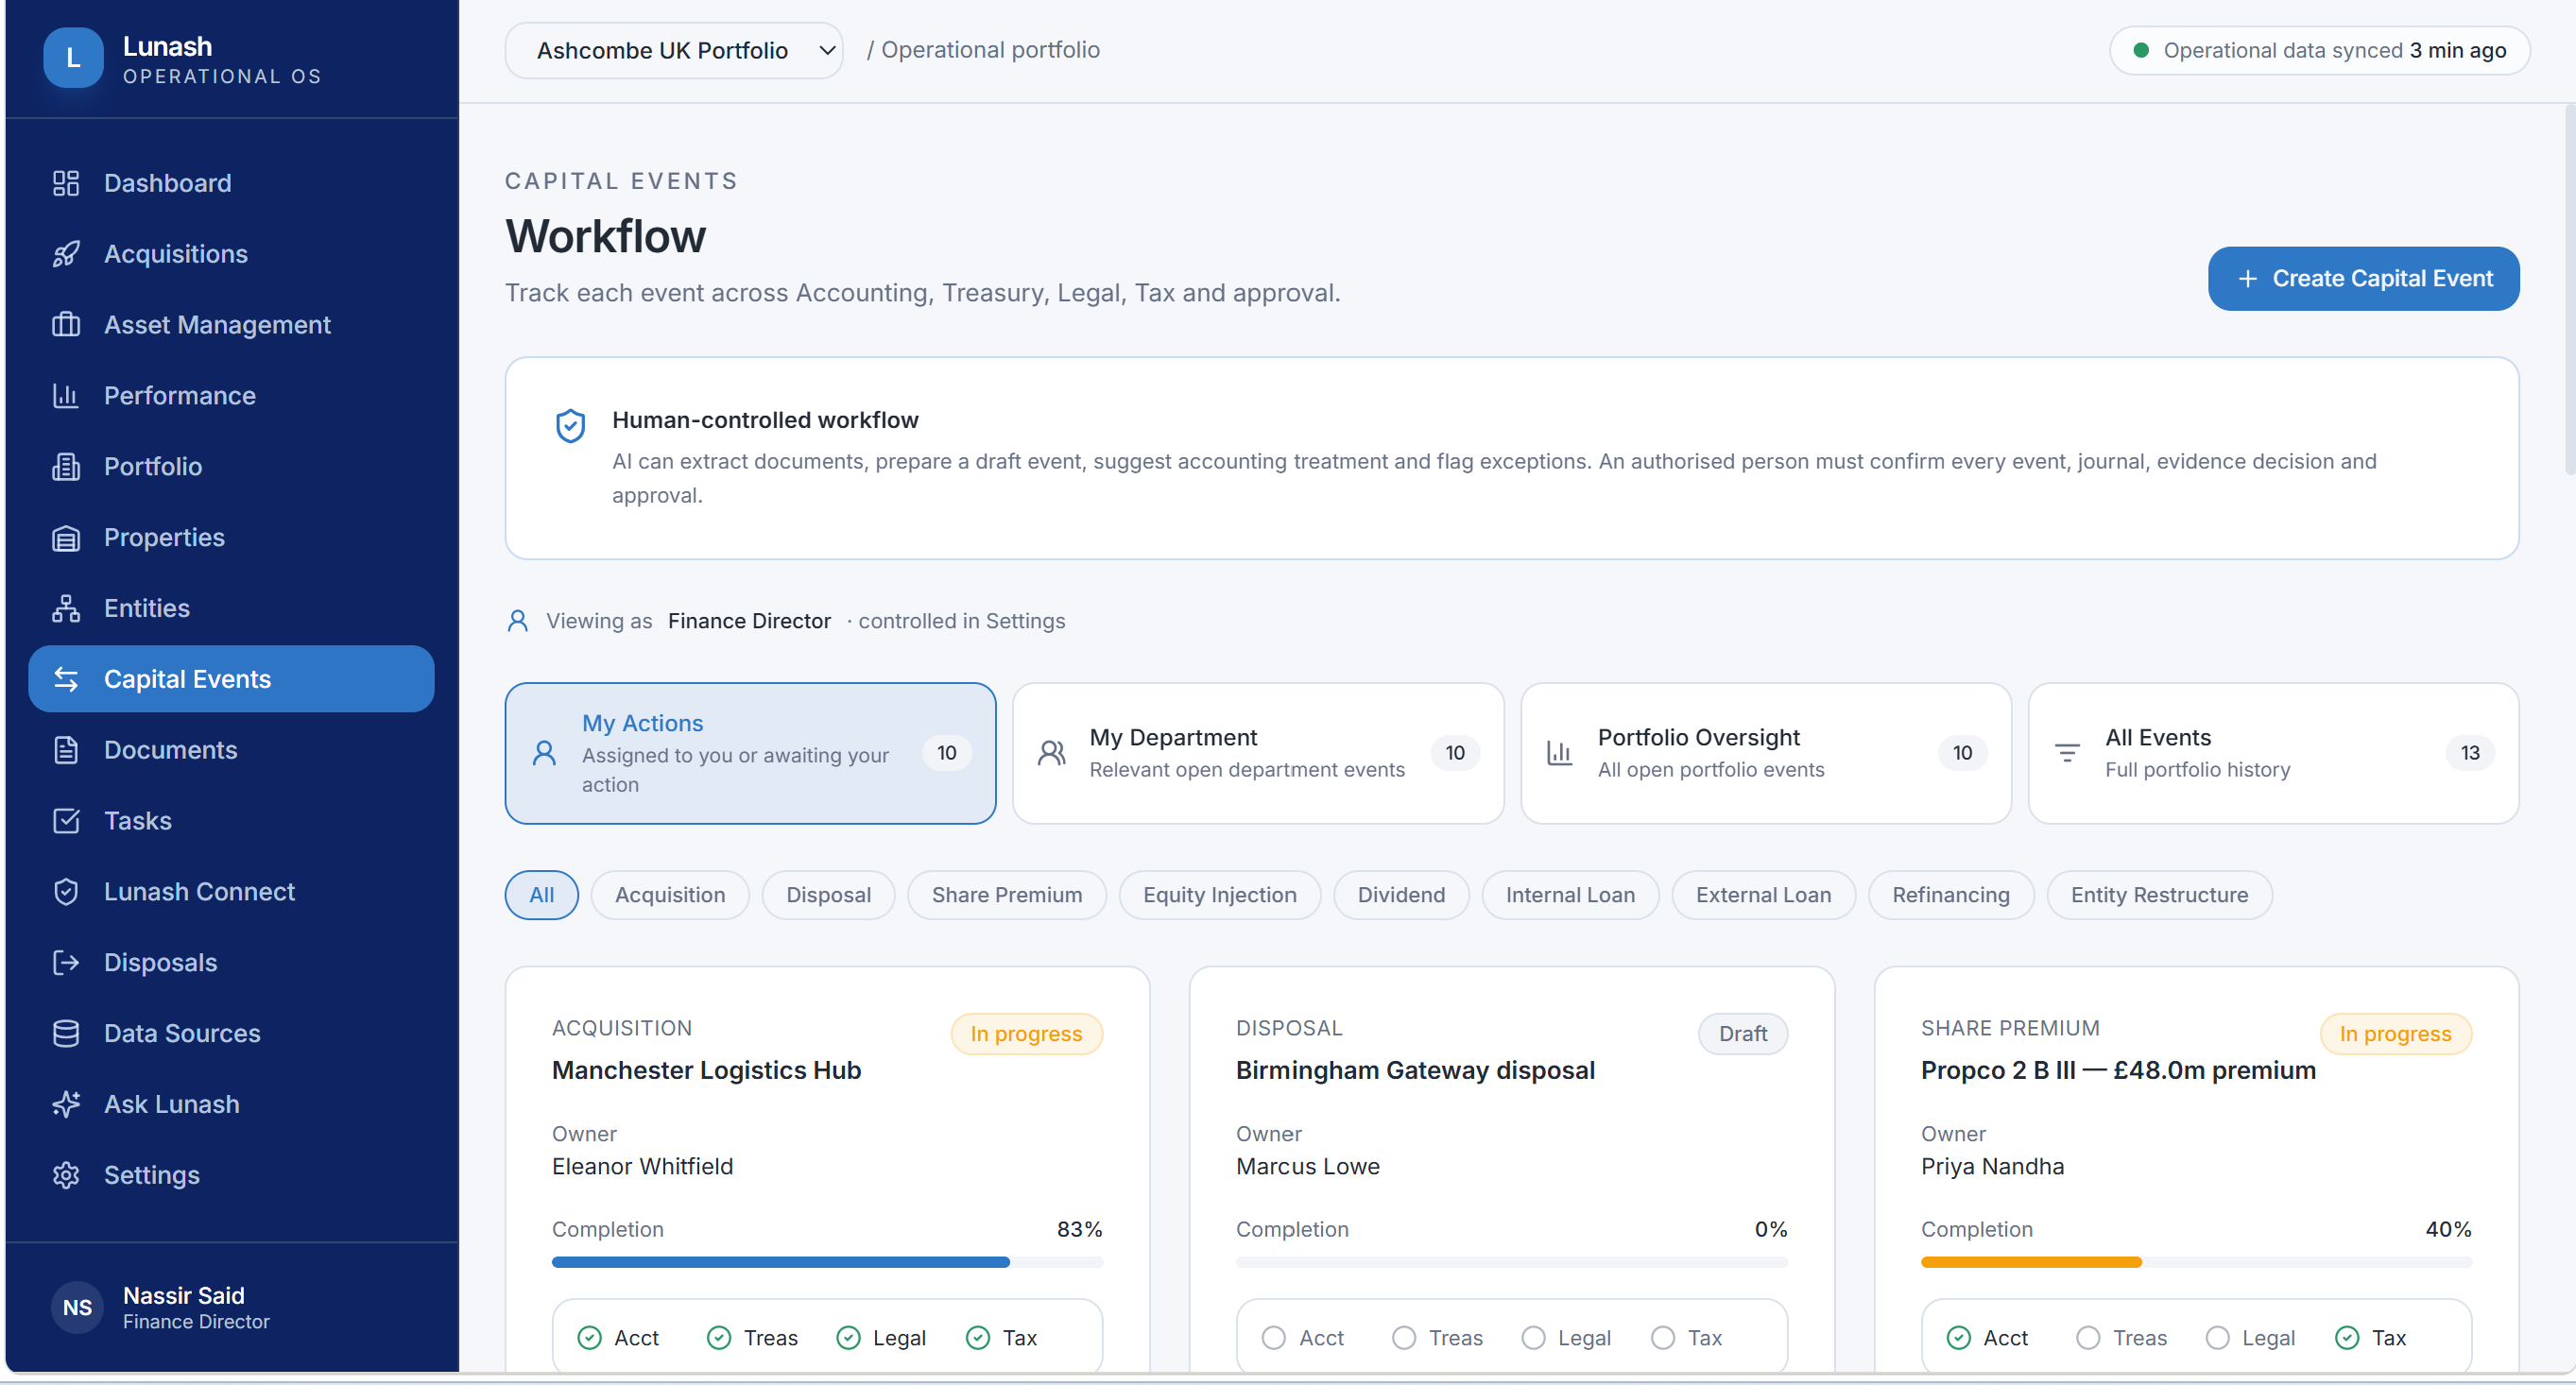Click the Acquisitions rocket icon
This screenshot has height=1385, width=2576.
pos(66,254)
